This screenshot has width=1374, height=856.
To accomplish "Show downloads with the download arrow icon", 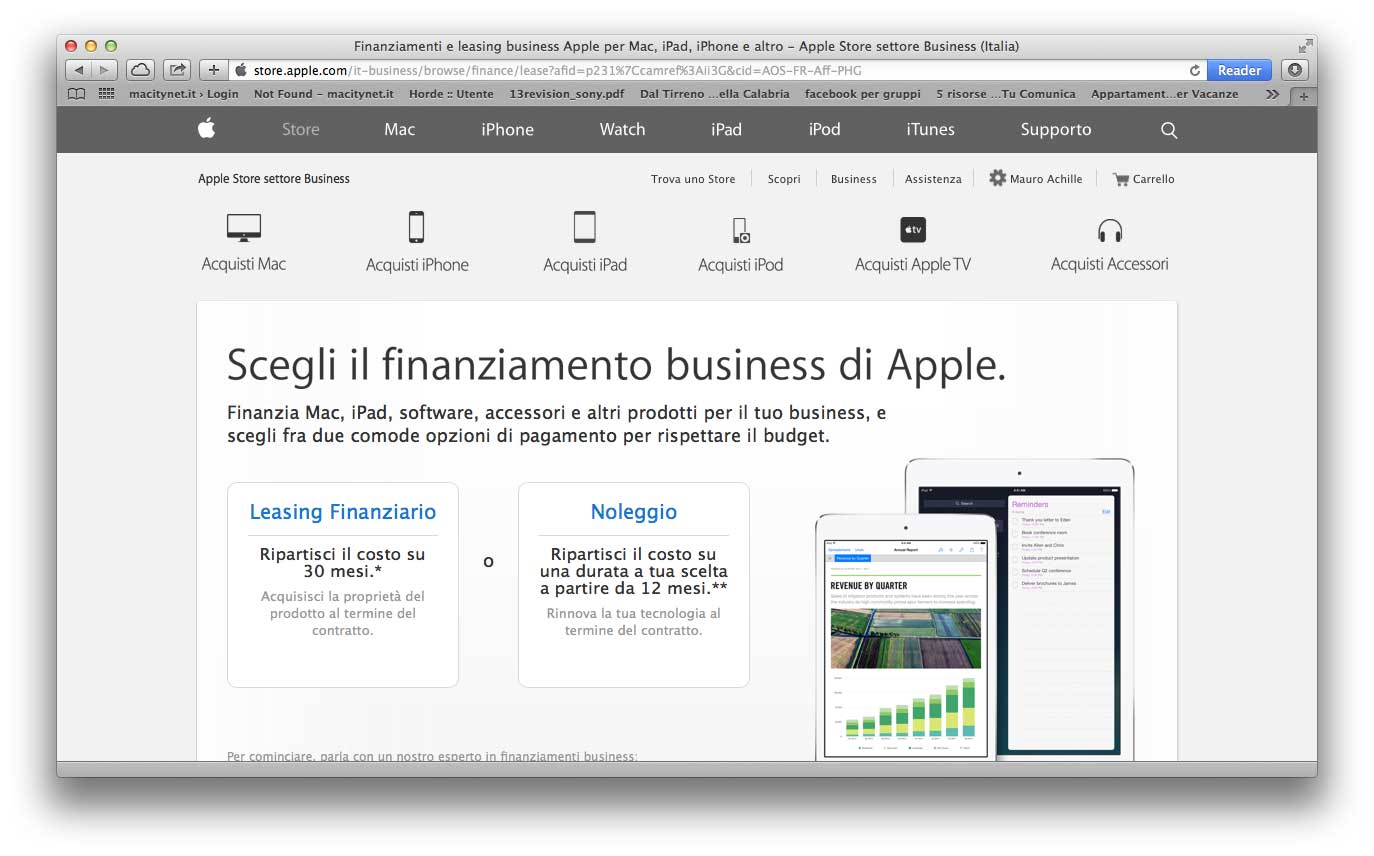I will 1294,70.
